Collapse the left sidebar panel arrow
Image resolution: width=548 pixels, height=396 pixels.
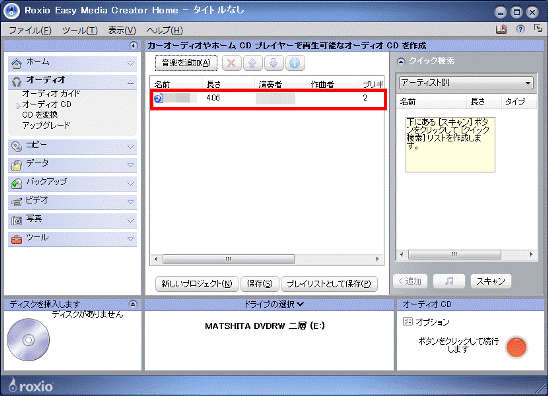[x=133, y=45]
